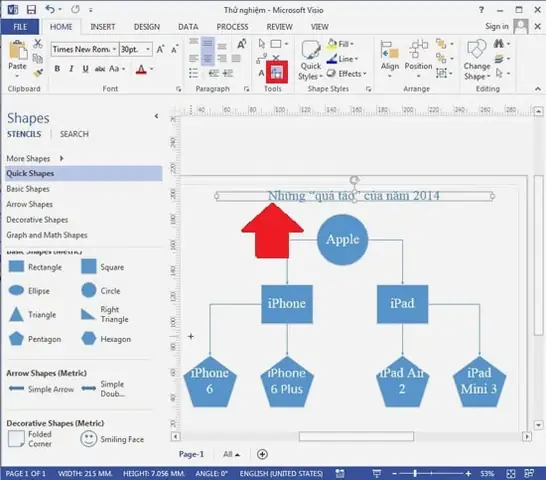Adjust the zoom slider in status bar
Viewport: 546px width, 480px height.
(415, 473)
